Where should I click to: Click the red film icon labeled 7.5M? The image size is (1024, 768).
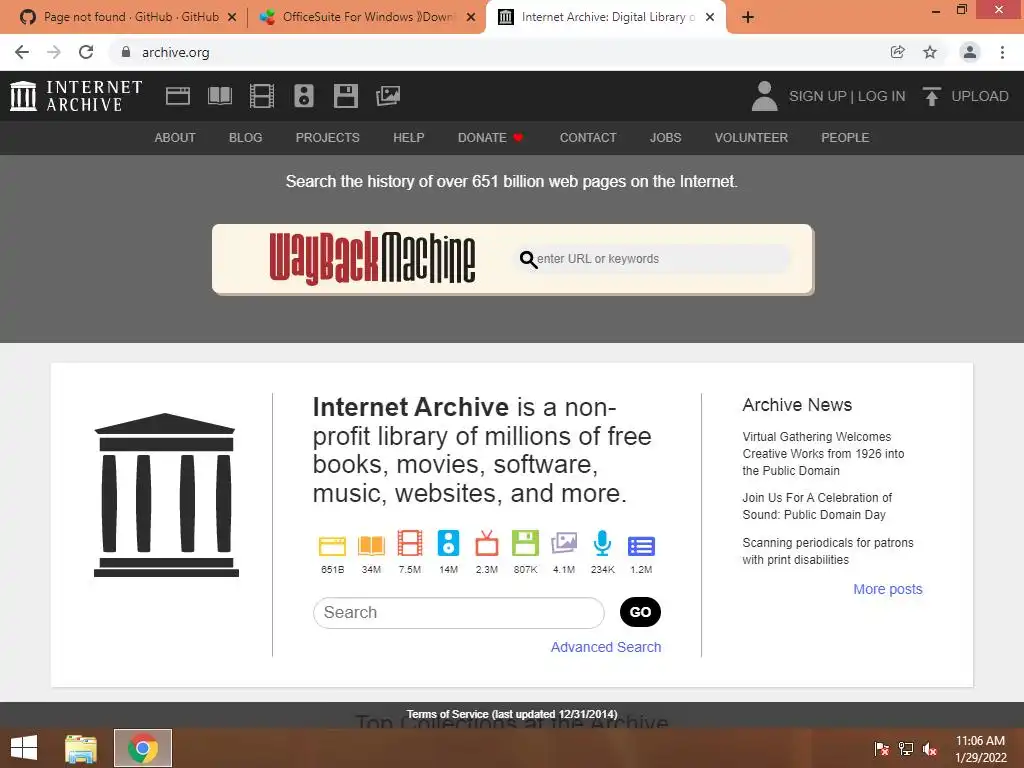coord(409,543)
